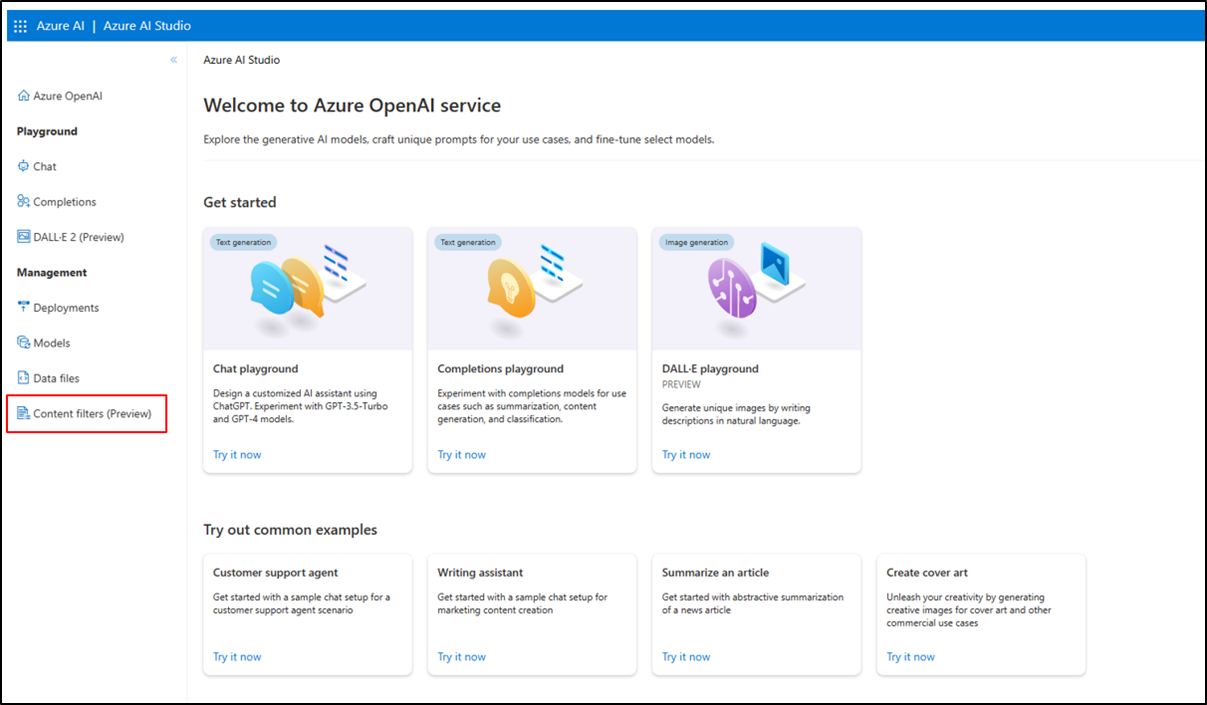Click the Completions sidebar icon
Image resolution: width=1207 pixels, height=705 pixels.
[x=23, y=201]
